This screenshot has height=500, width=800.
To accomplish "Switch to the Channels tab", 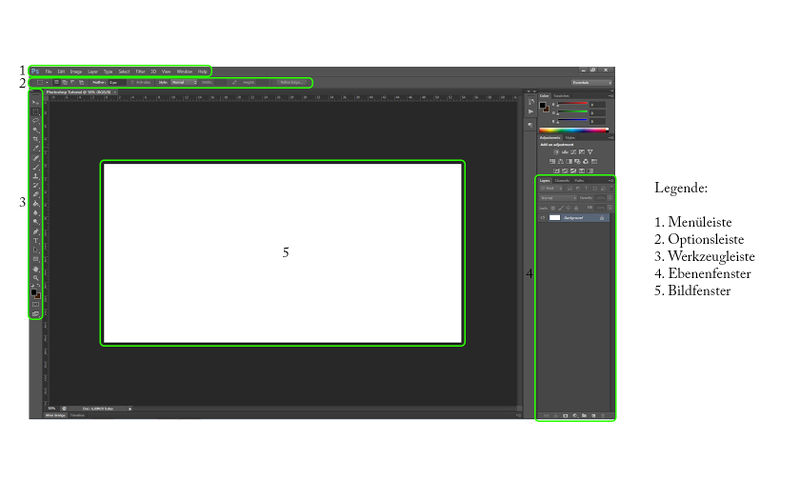I will point(562,180).
